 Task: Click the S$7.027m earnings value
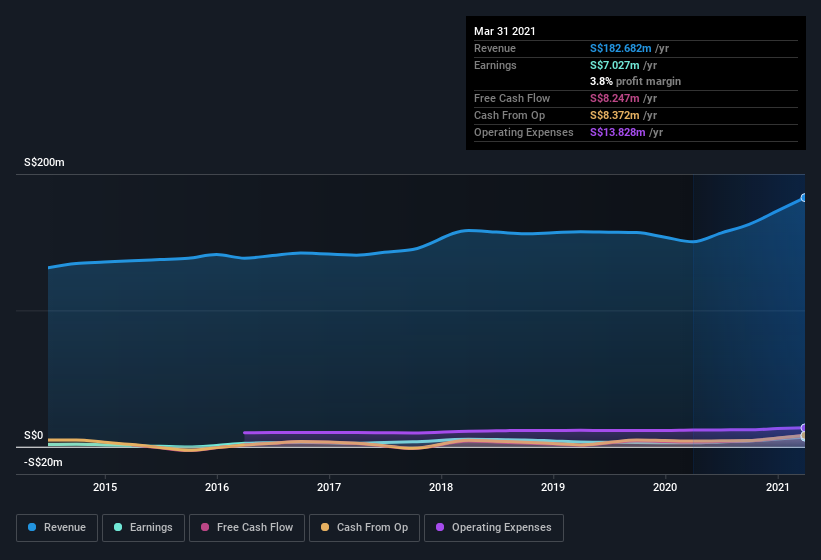(615, 65)
